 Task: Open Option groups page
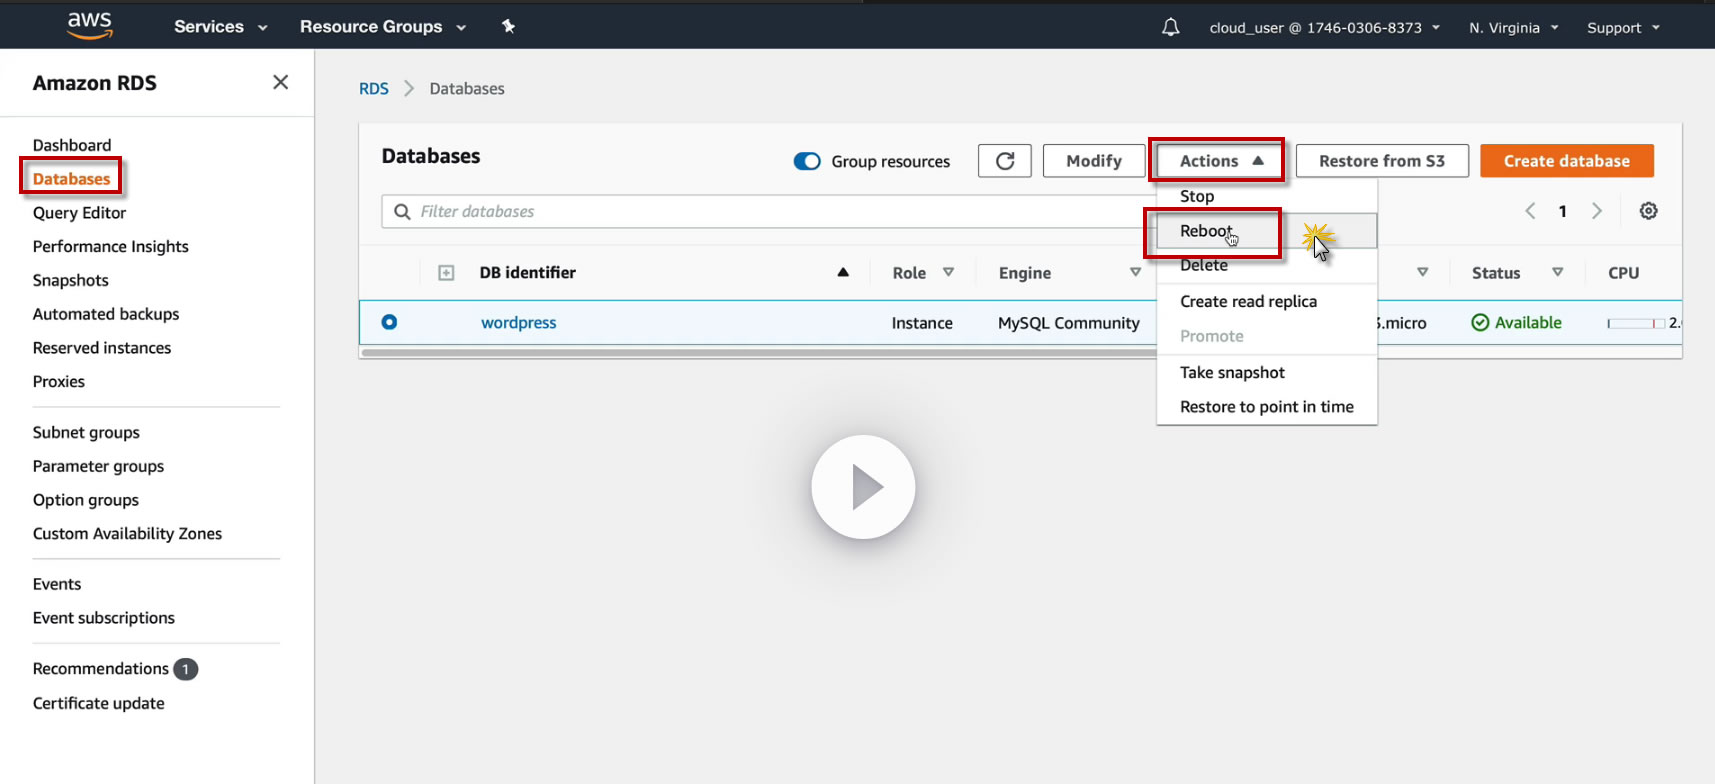point(86,500)
